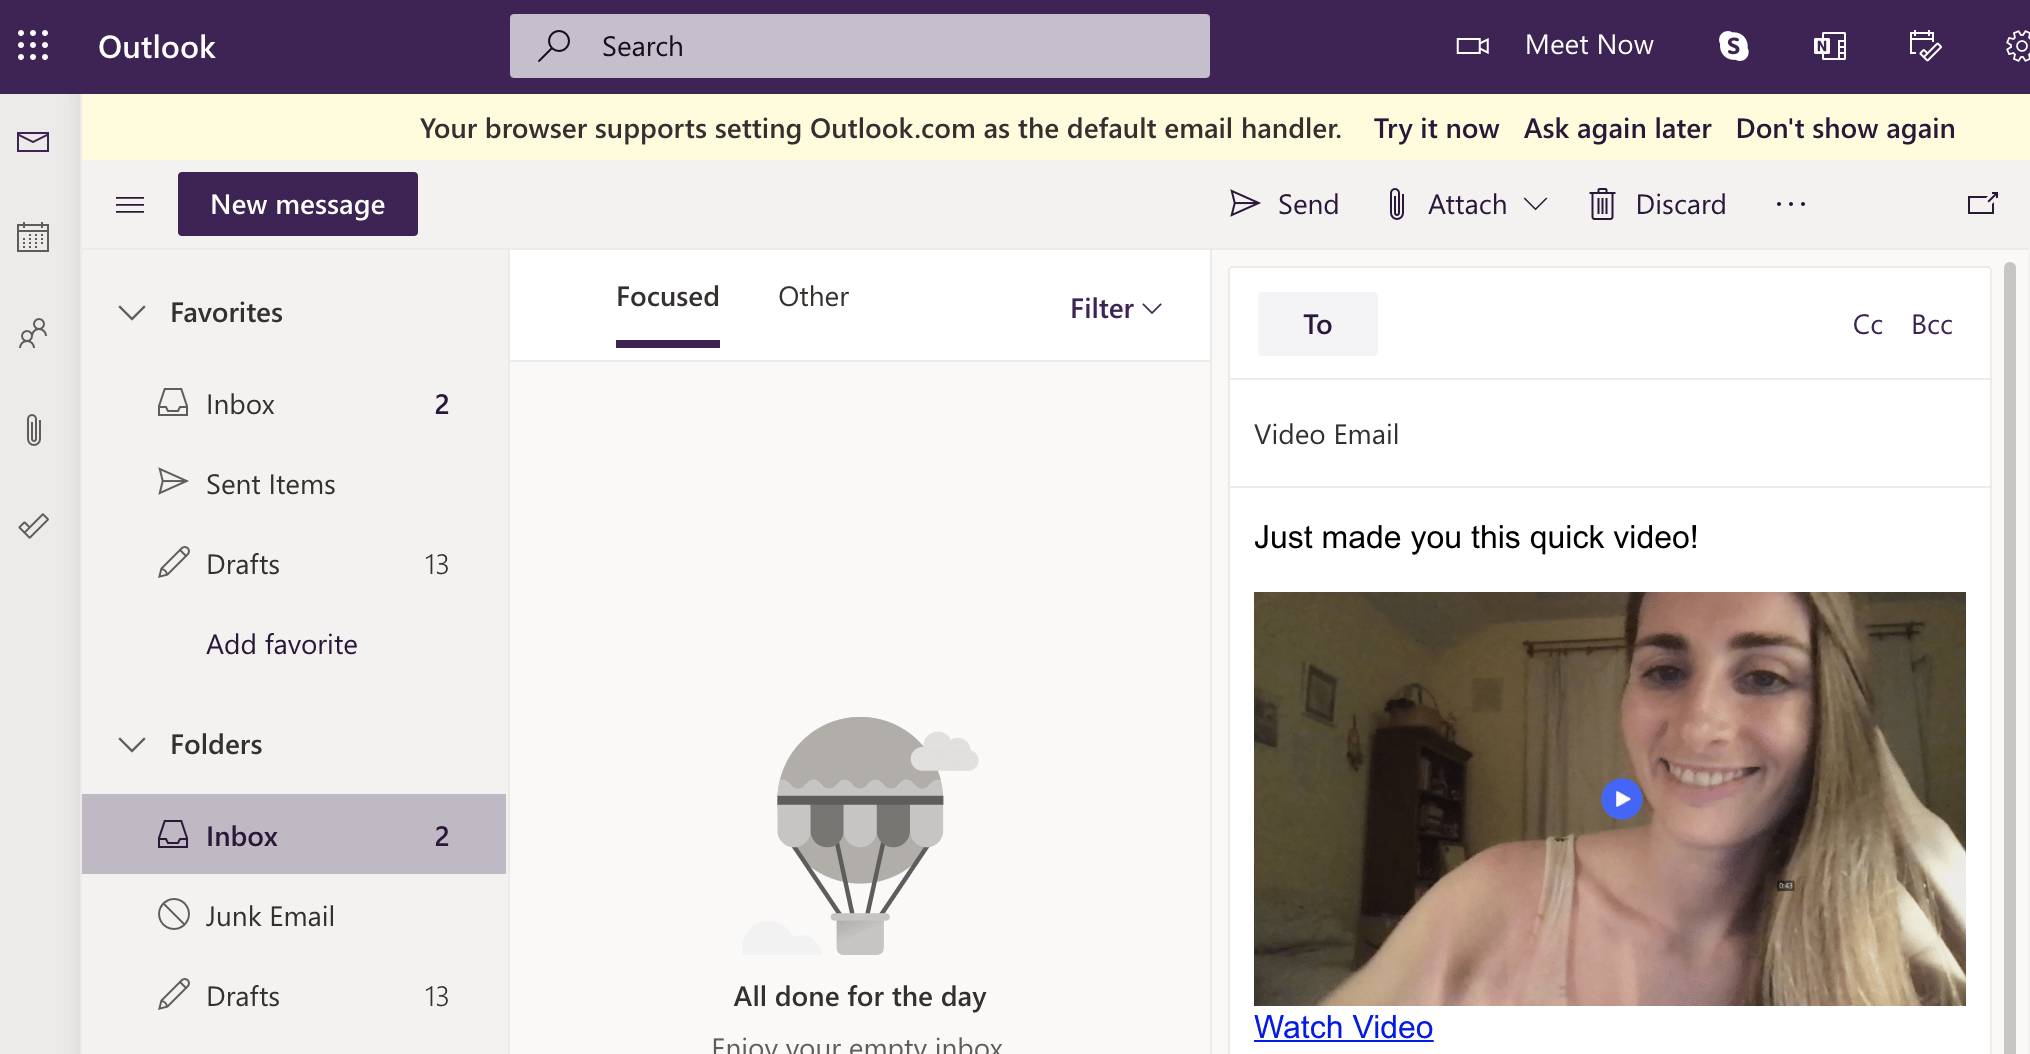Open more compose actions ellipsis
The image size is (2030, 1054).
point(1791,204)
